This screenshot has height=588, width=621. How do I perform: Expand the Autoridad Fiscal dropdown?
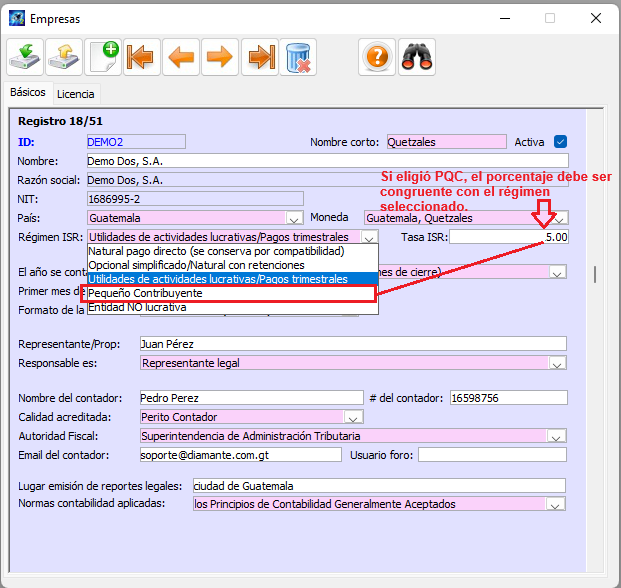[557, 436]
